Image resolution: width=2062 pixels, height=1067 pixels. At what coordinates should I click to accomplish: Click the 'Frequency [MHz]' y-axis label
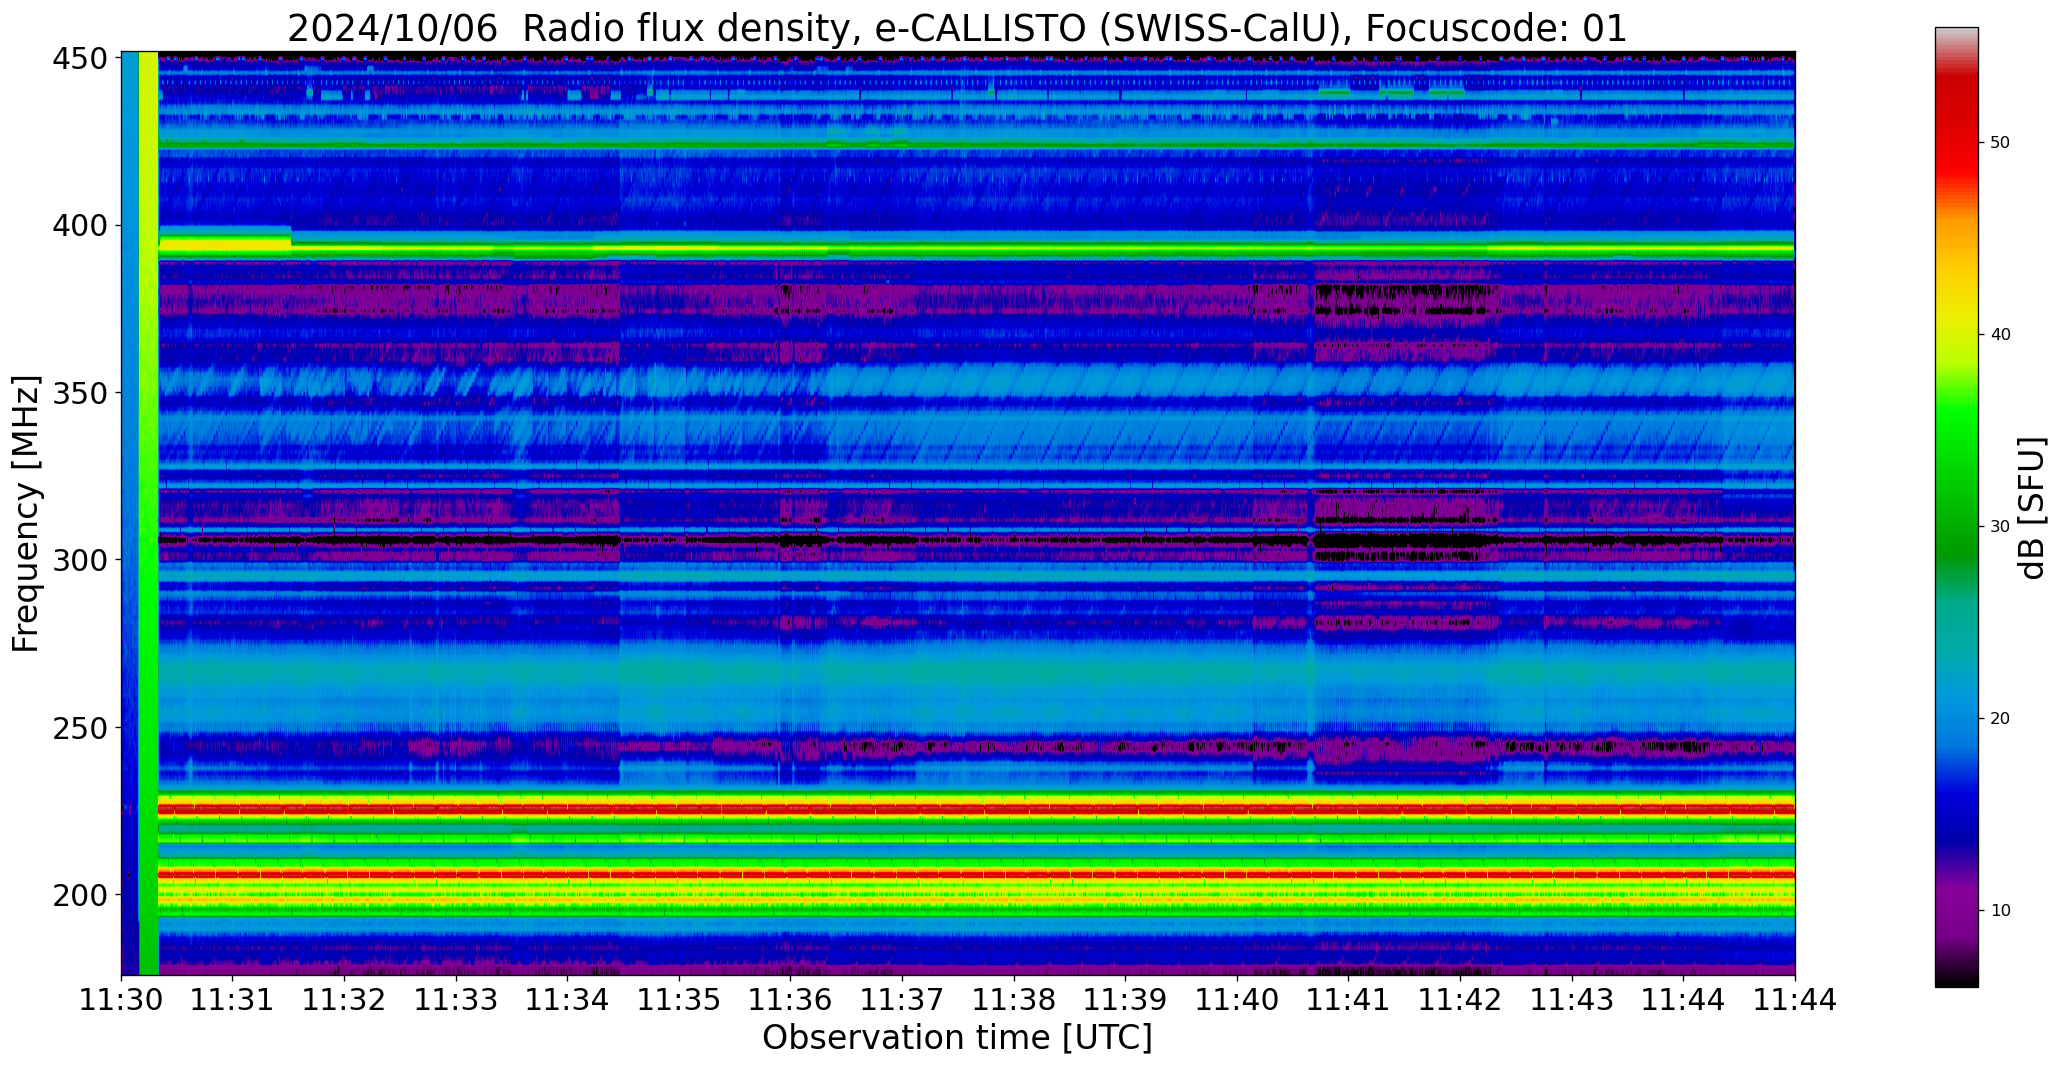(26, 514)
